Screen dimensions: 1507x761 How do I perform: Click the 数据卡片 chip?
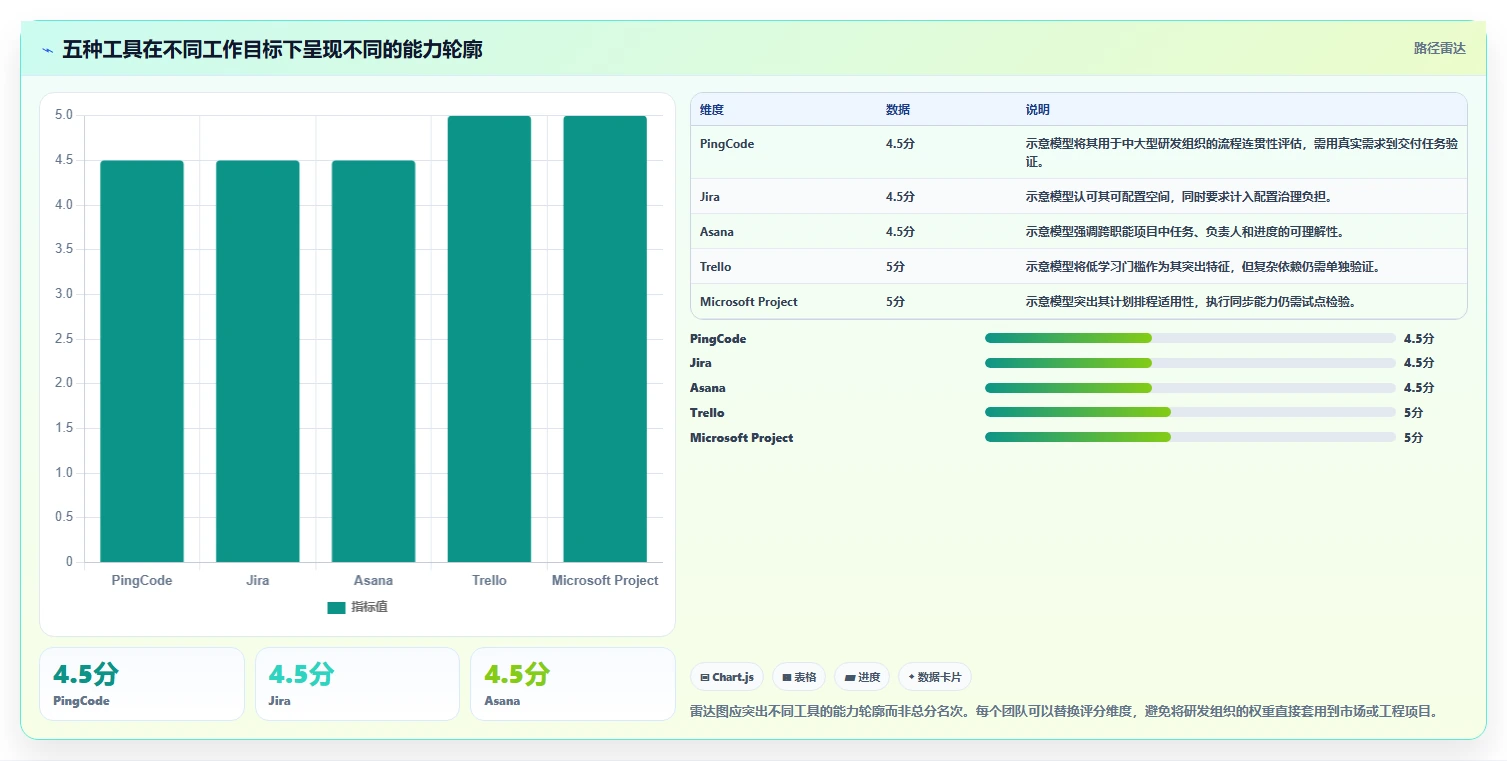coord(935,677)
